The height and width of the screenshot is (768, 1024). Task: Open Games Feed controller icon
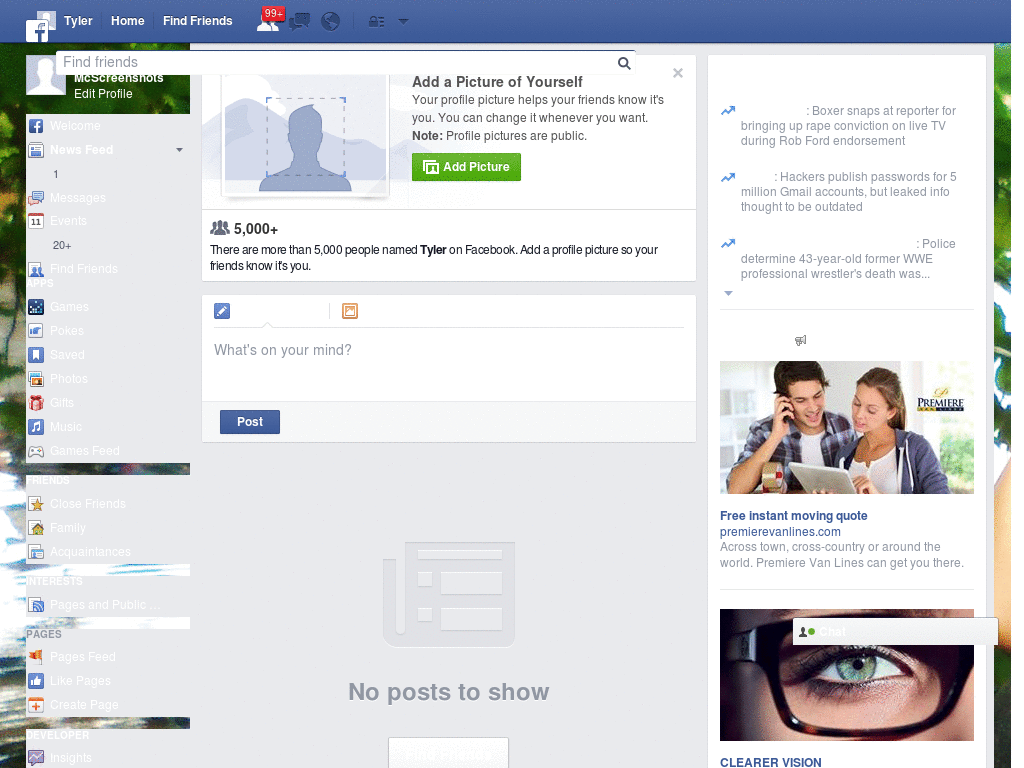(36, 451)
